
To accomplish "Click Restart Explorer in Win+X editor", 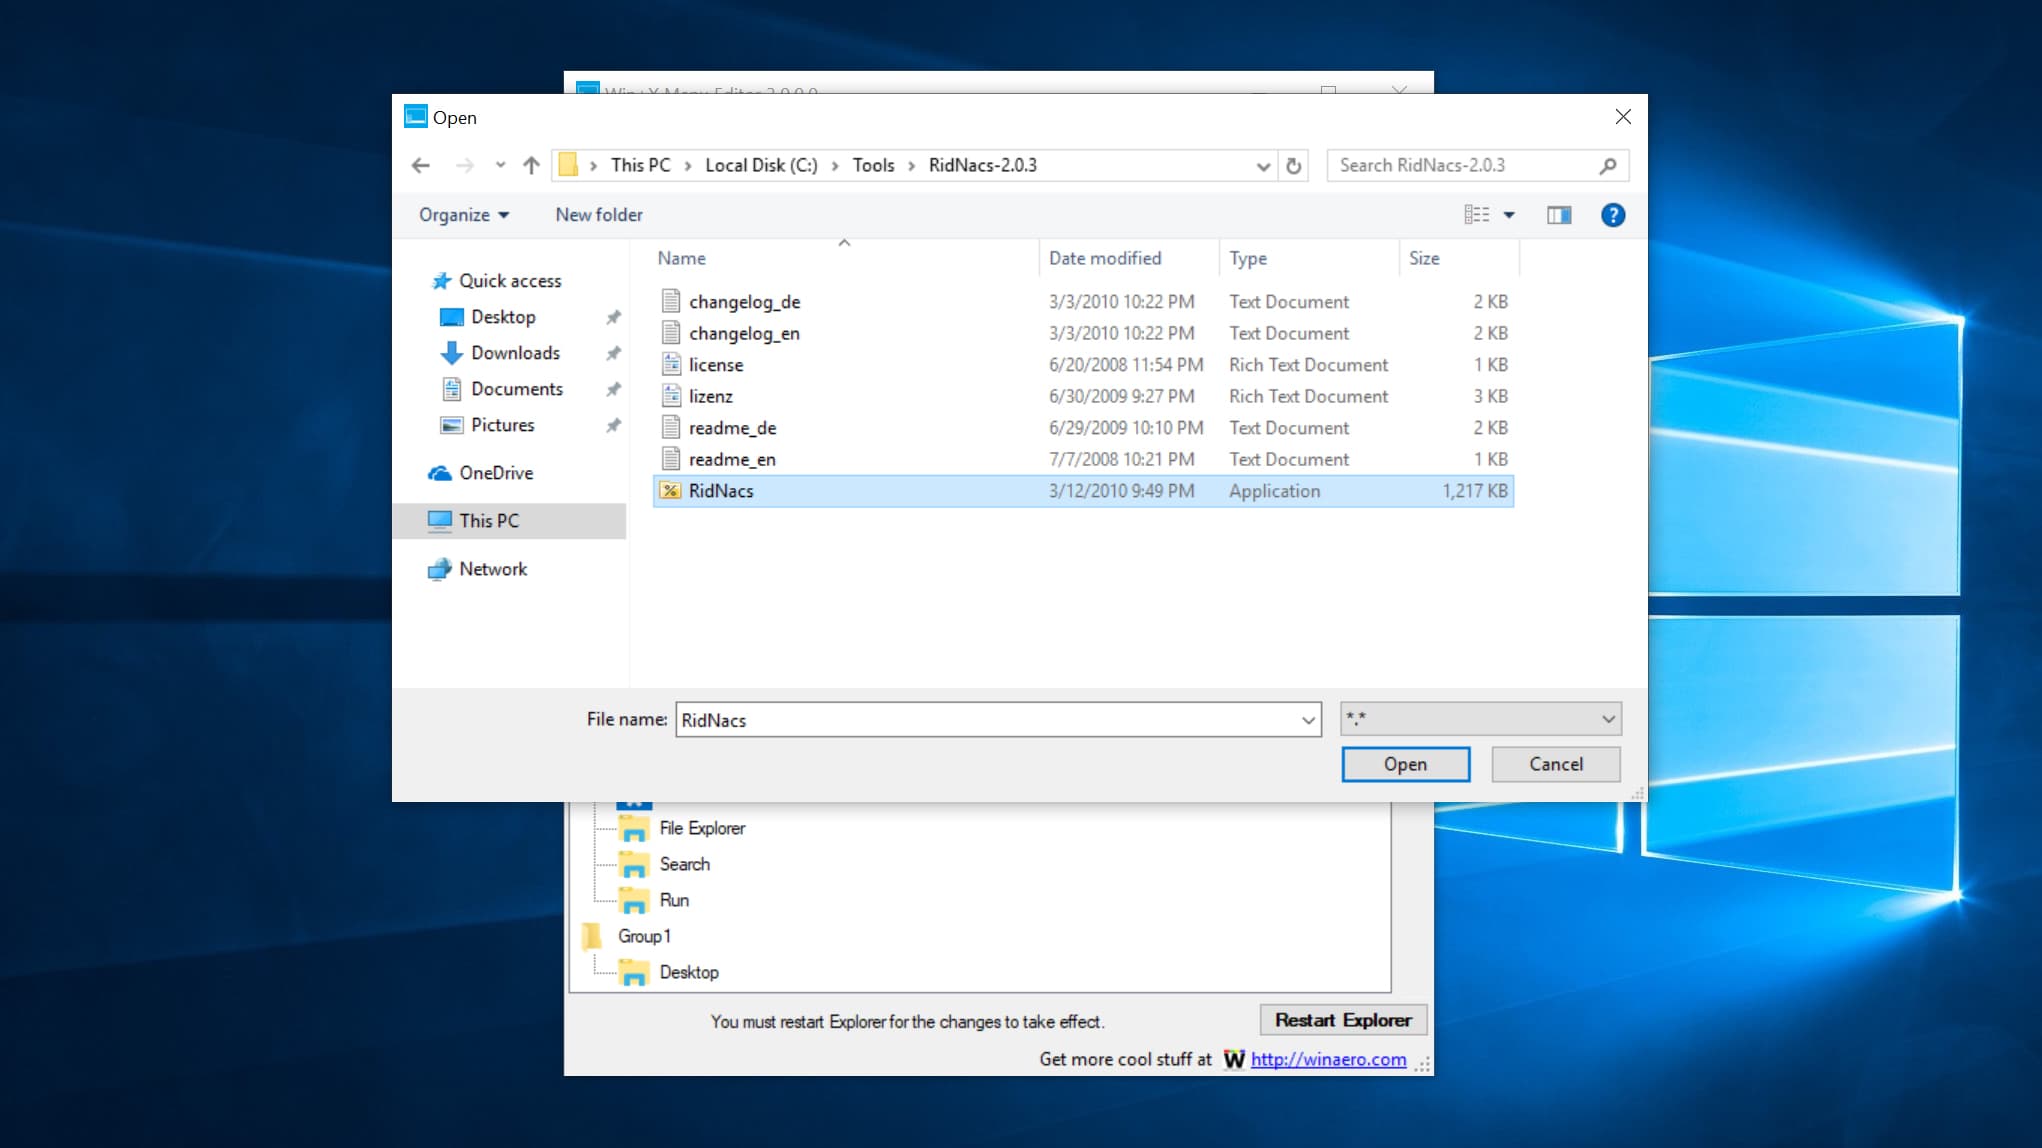I will coord(1343,1020).
